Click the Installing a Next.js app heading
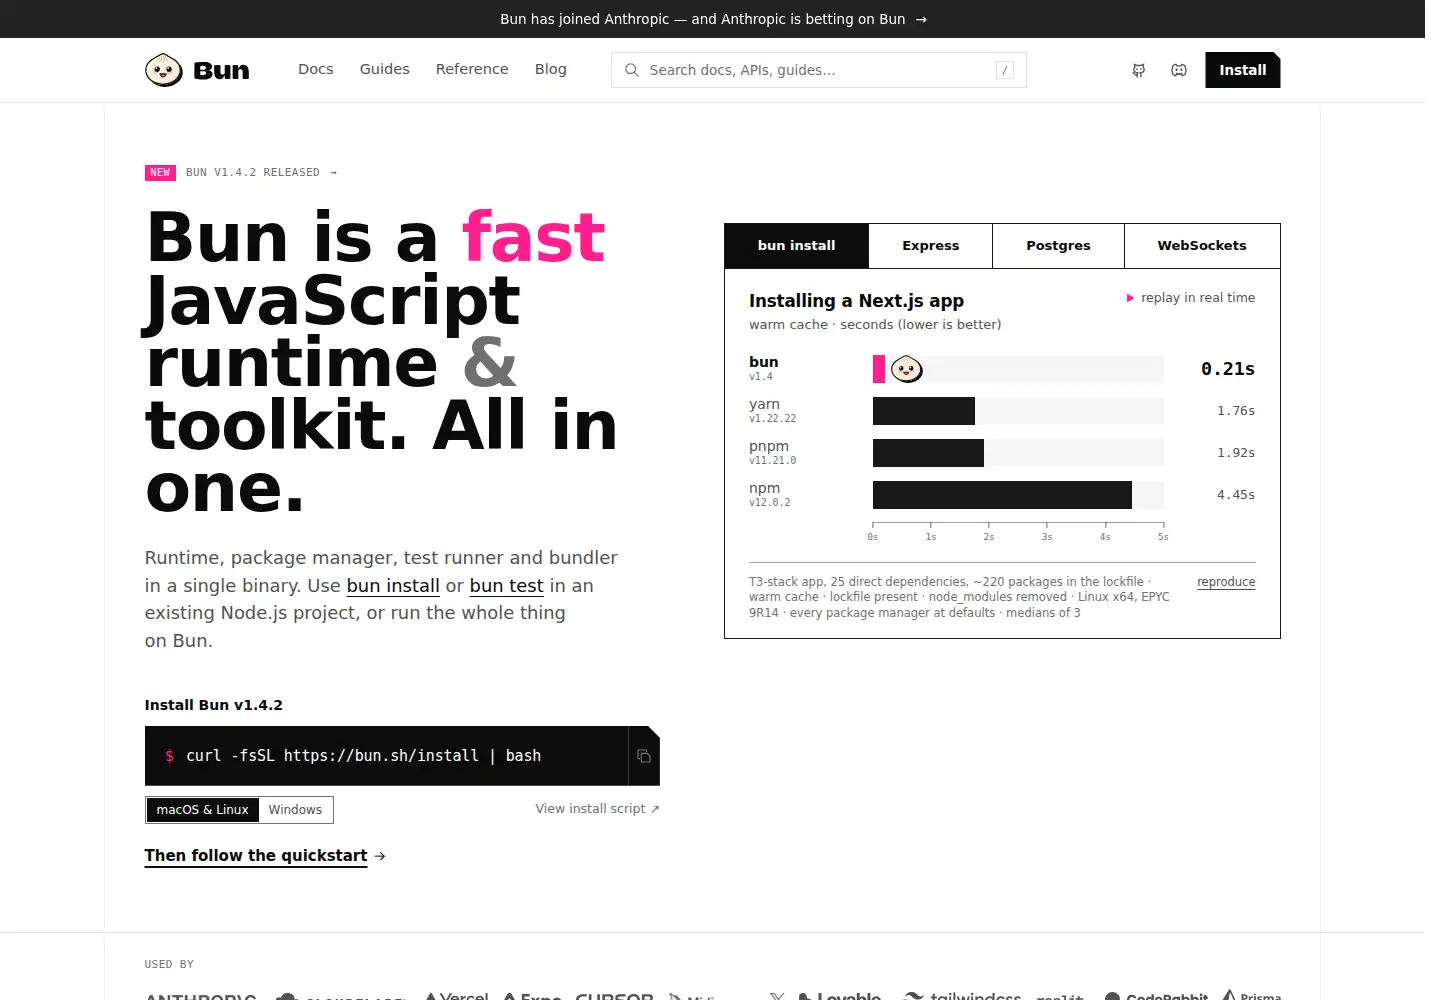This screenshot has height=1000, width=1440. [857, 301]
